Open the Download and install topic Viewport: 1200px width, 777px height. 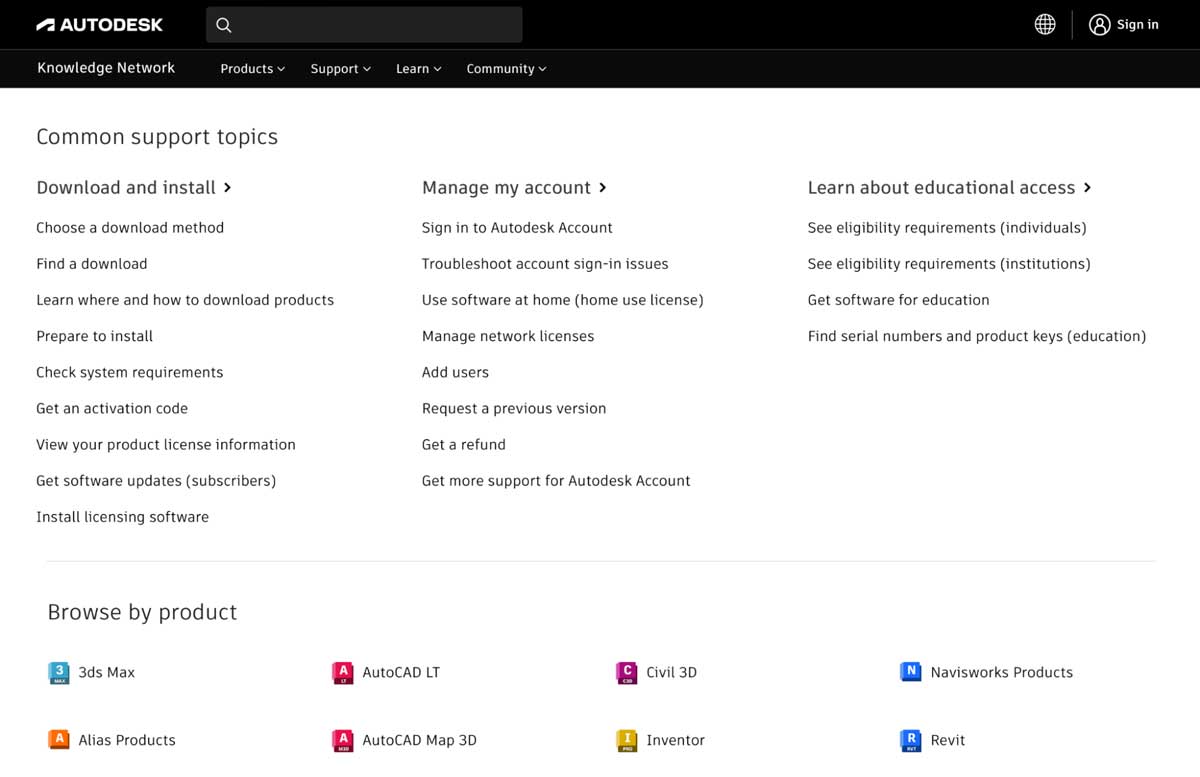[x=125, y=187]
